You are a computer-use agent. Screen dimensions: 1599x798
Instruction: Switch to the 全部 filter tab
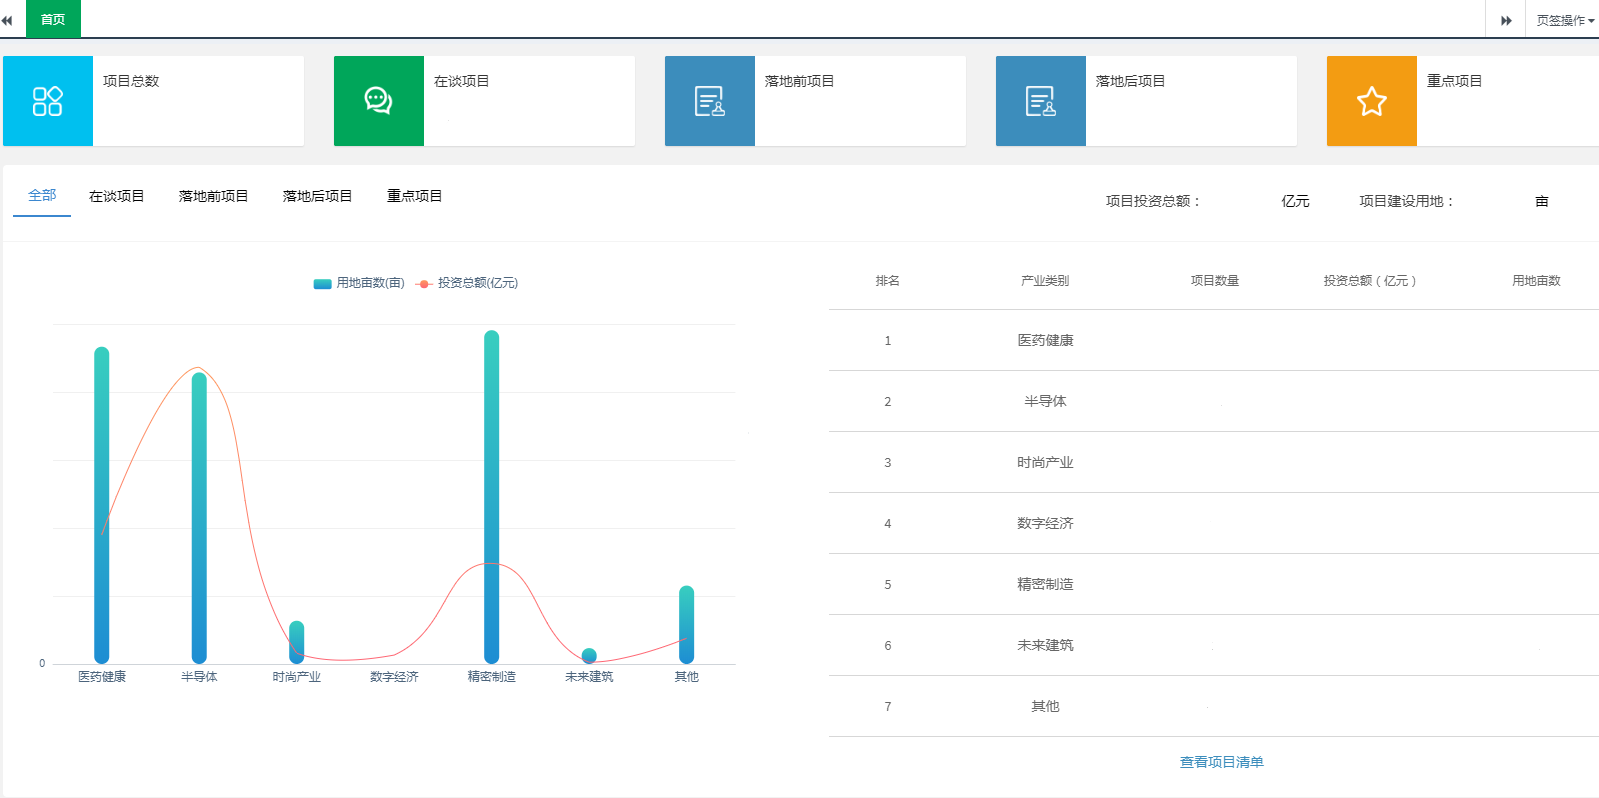pyautogui.click(x=42, y=196)
